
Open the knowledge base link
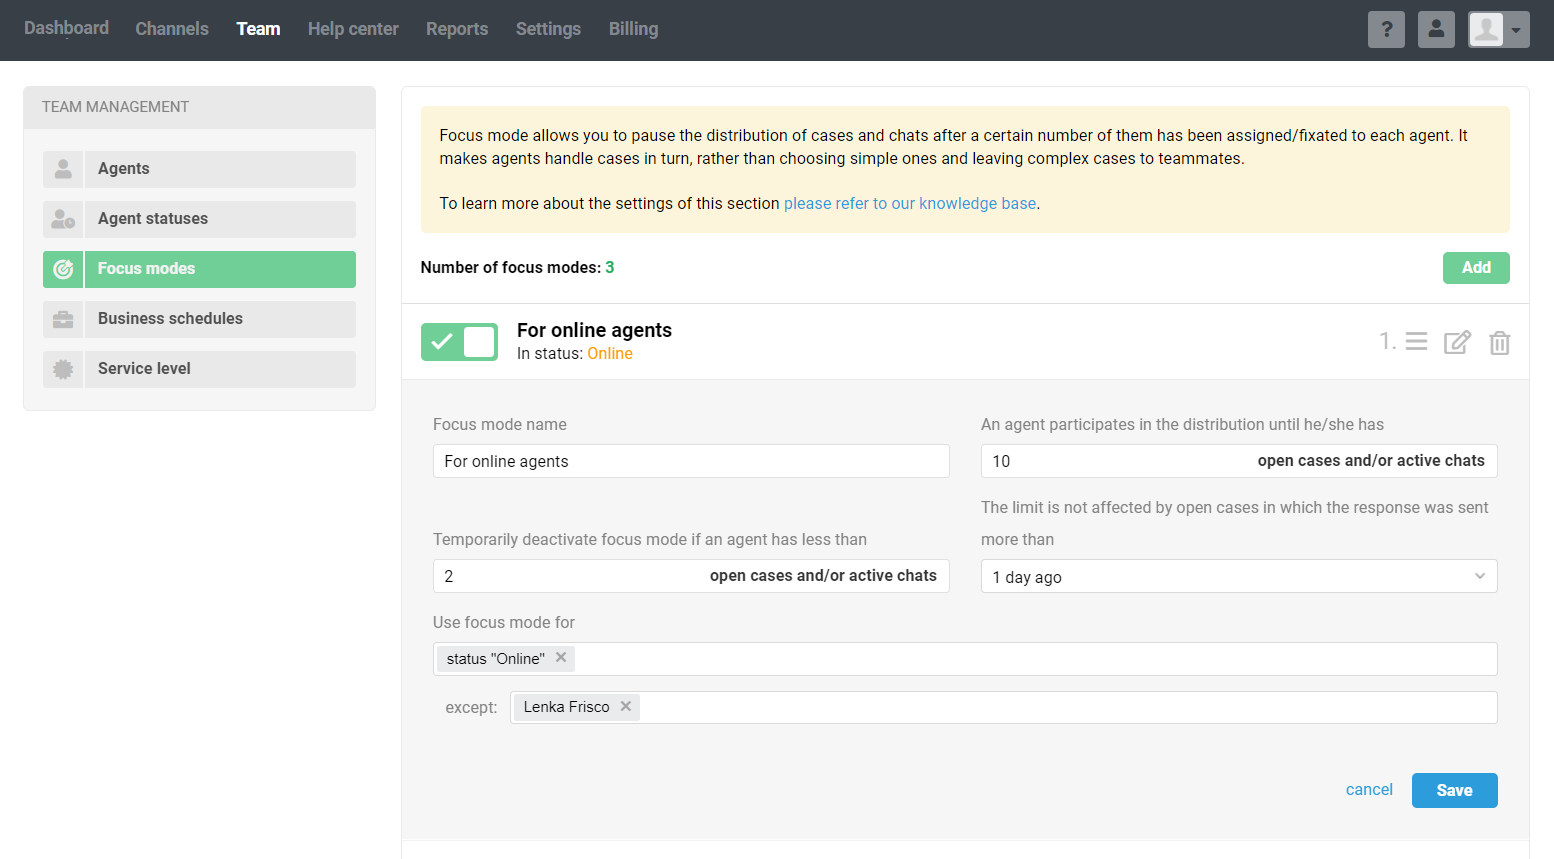[909, 204]
